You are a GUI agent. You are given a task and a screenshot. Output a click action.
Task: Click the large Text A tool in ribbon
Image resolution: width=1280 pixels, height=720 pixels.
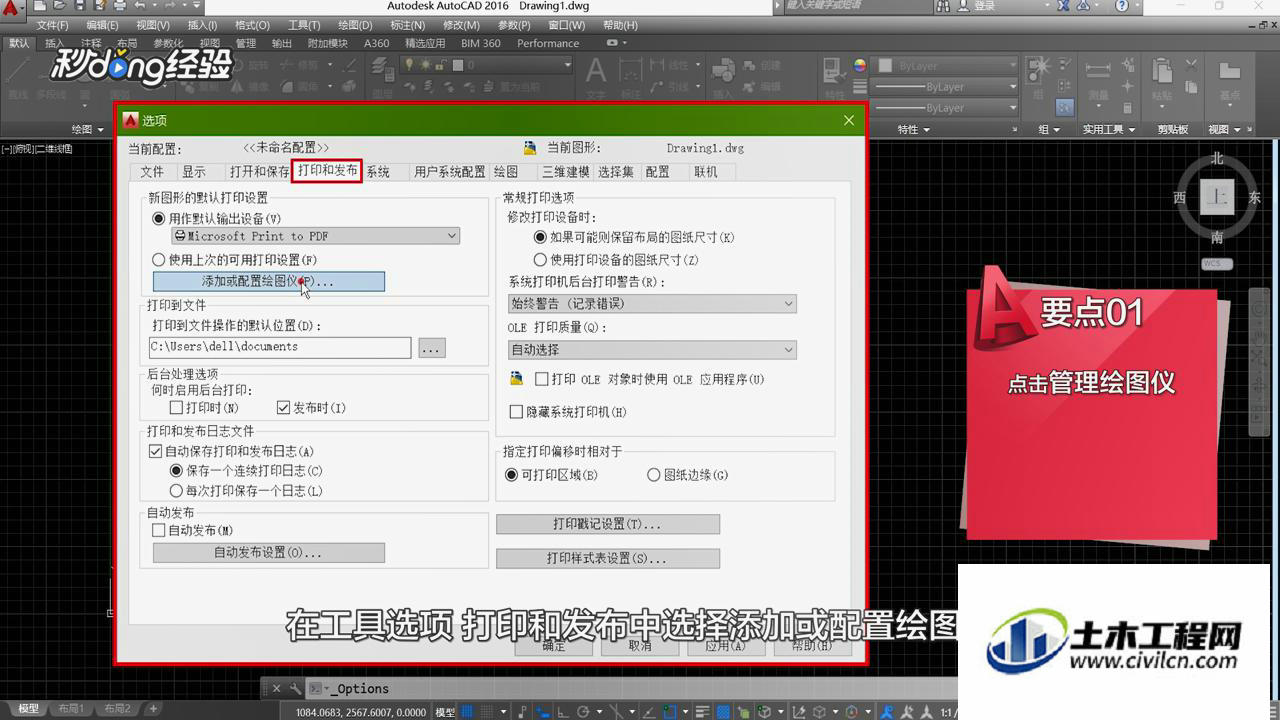(596, 70)
